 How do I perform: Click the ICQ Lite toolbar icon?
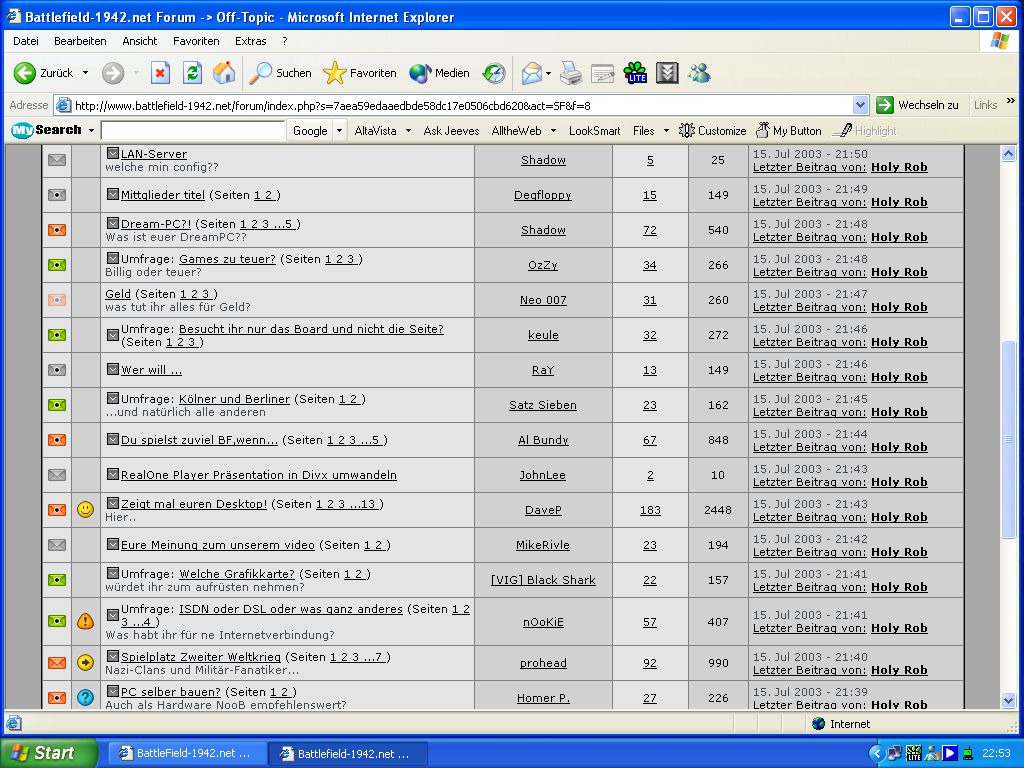[x=635, y=73]
